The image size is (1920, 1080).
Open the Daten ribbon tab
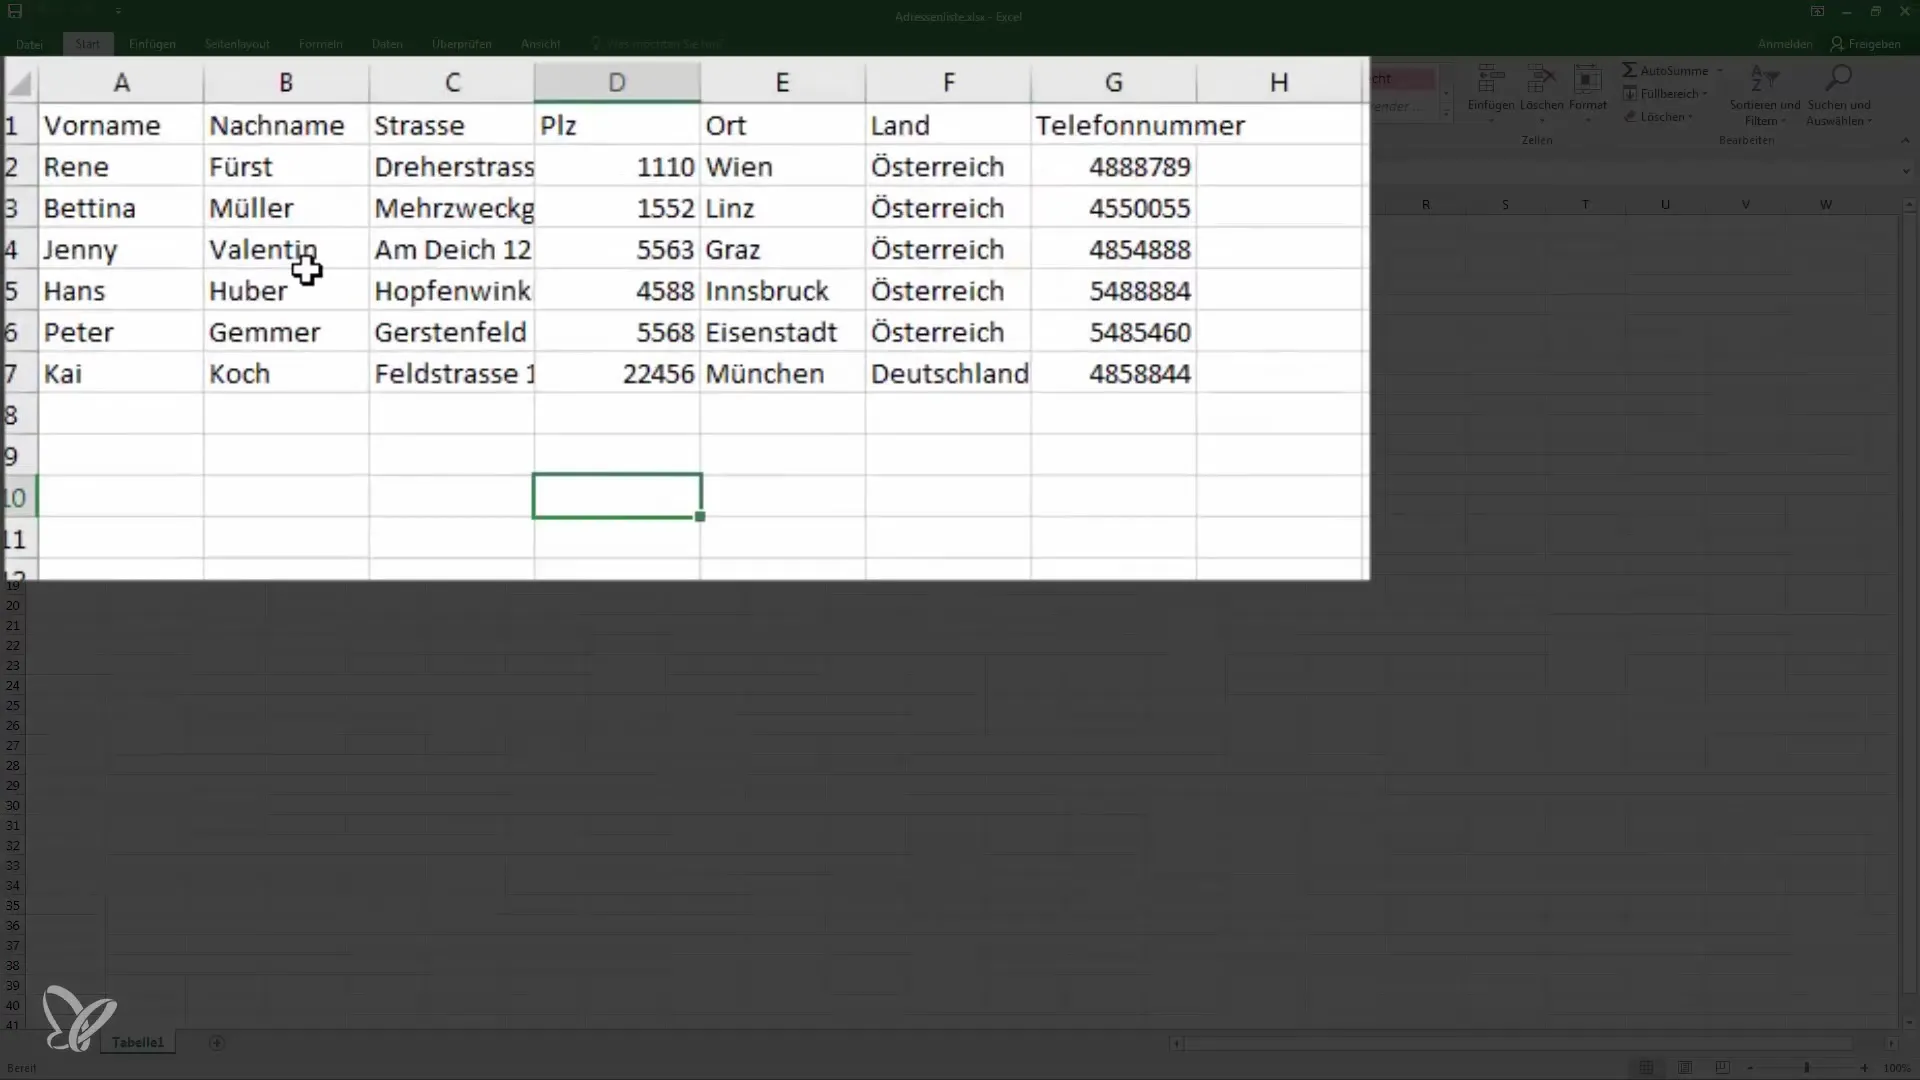pyautogui.click(x=387, y=44)
